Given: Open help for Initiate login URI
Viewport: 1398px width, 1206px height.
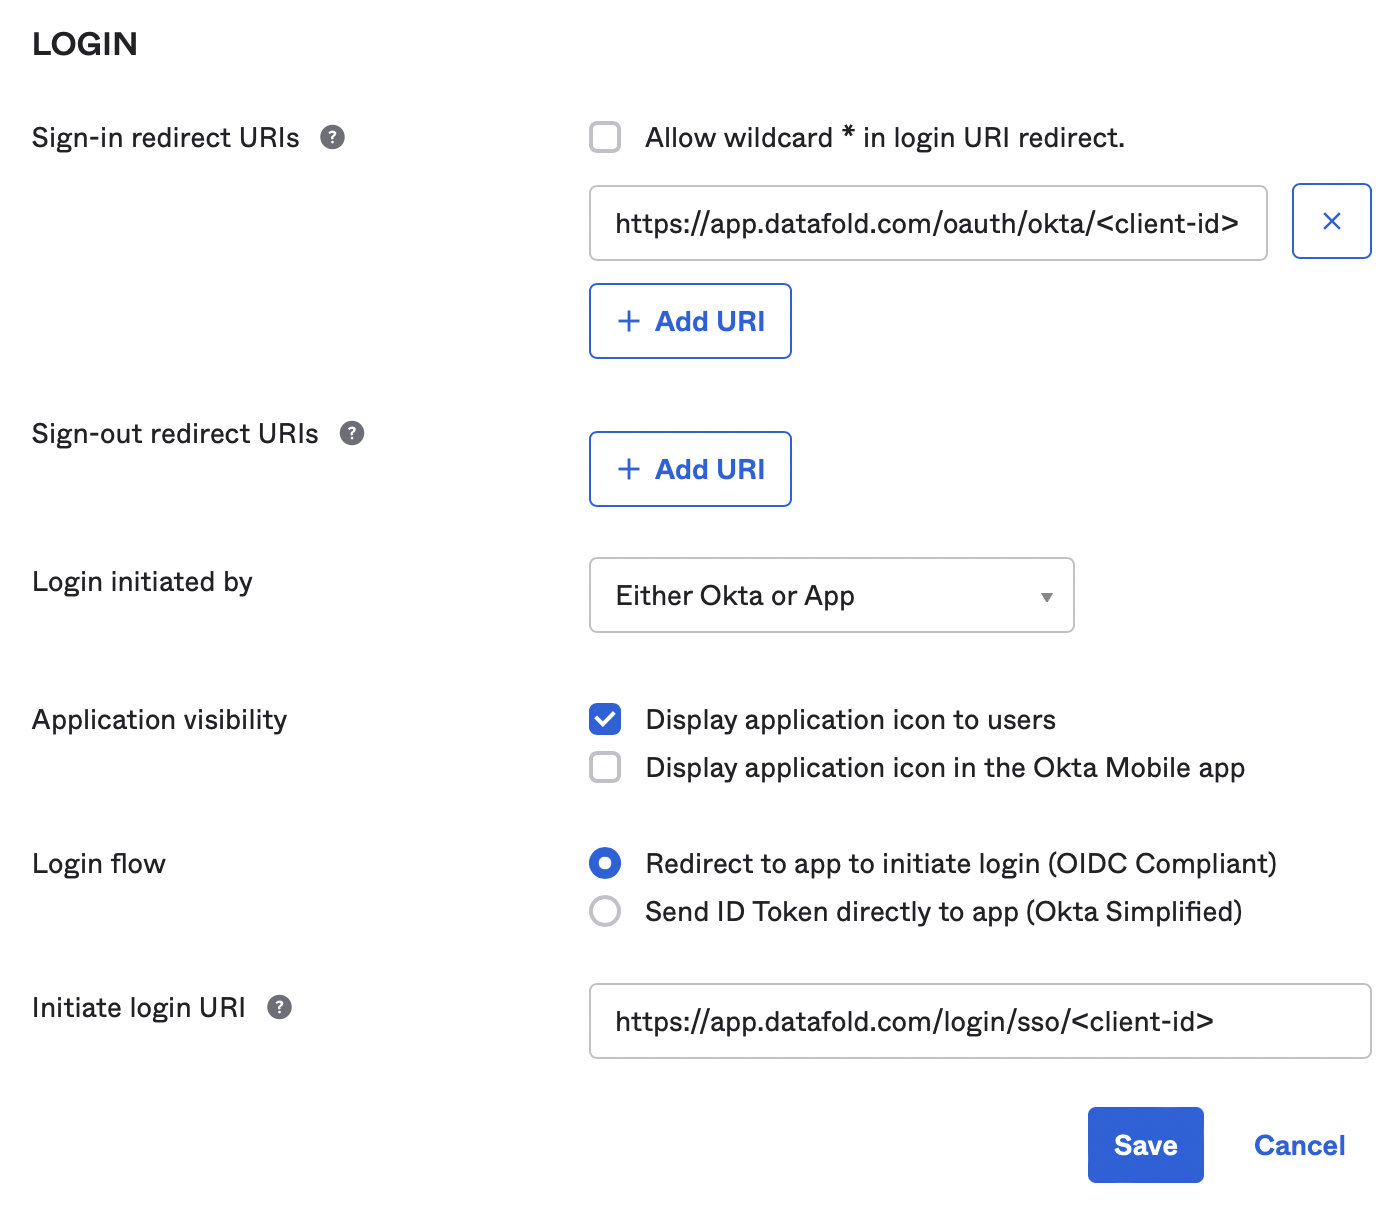Looking at the screenshot, I should tap(280, 1007).
